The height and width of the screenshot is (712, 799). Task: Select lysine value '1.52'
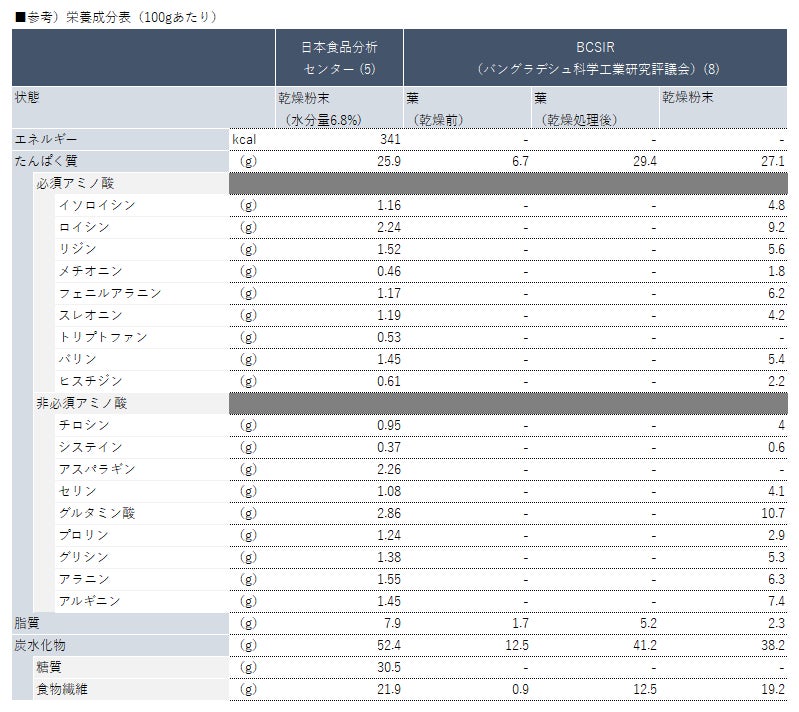(389, 249)
